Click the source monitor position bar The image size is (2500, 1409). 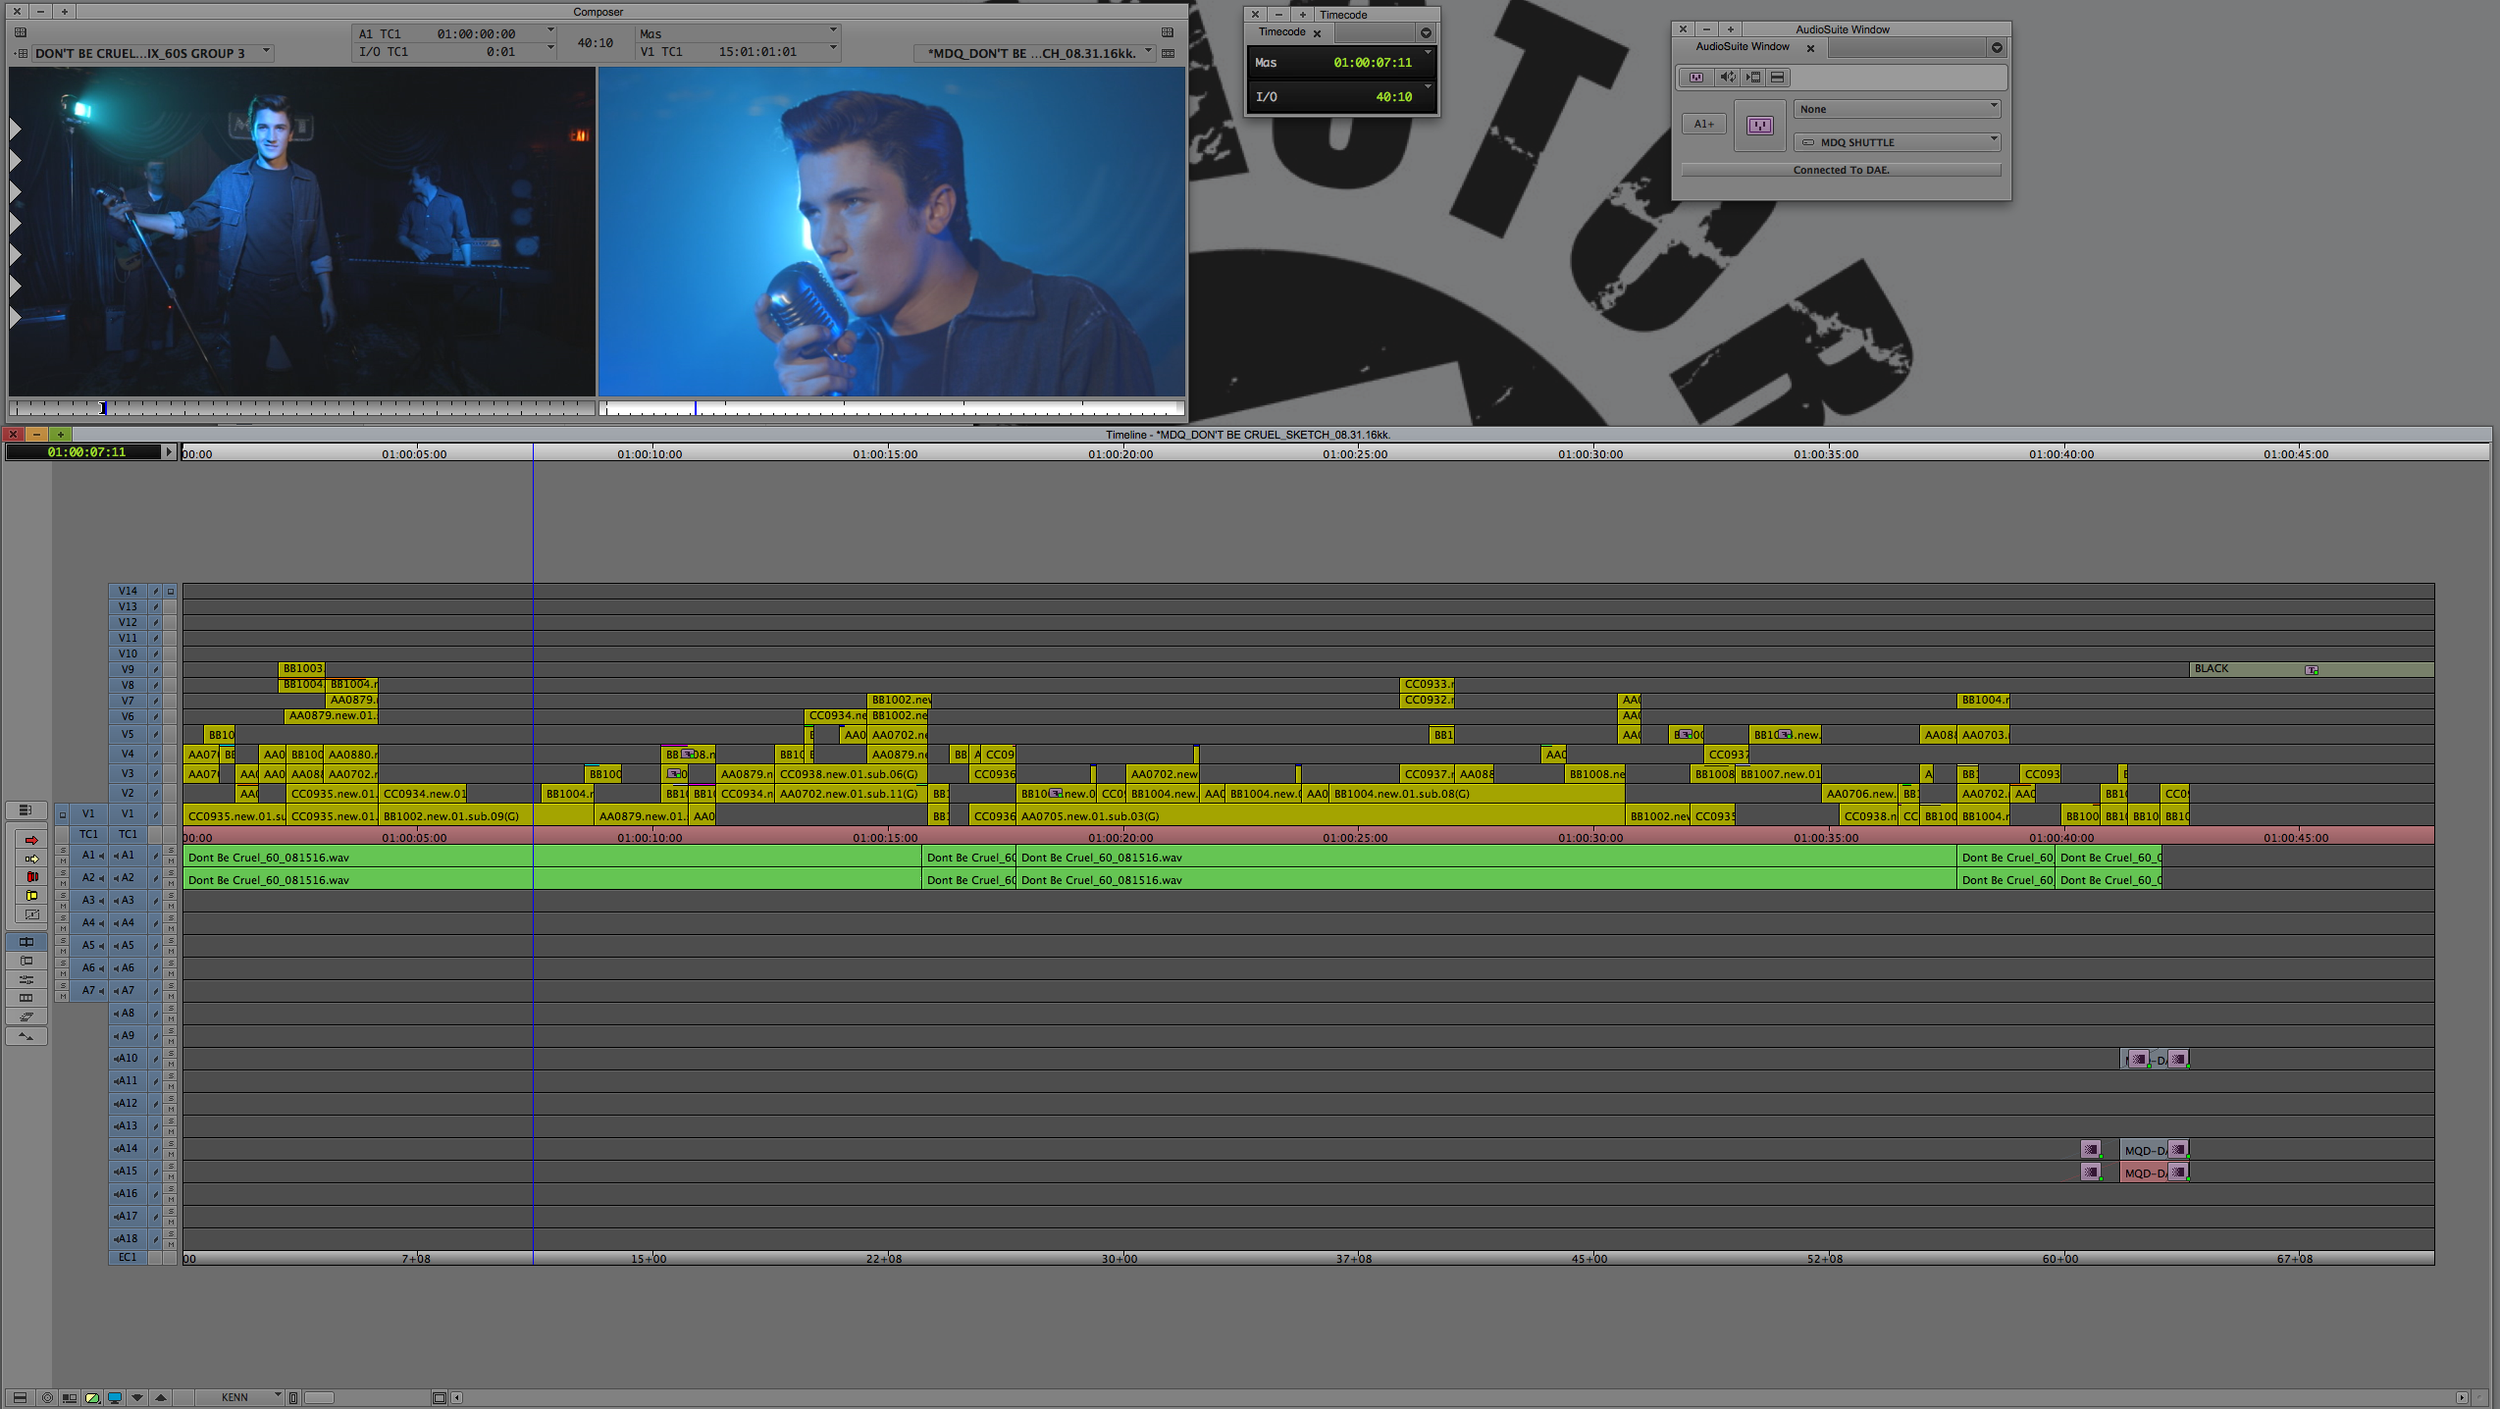(302, 408)
